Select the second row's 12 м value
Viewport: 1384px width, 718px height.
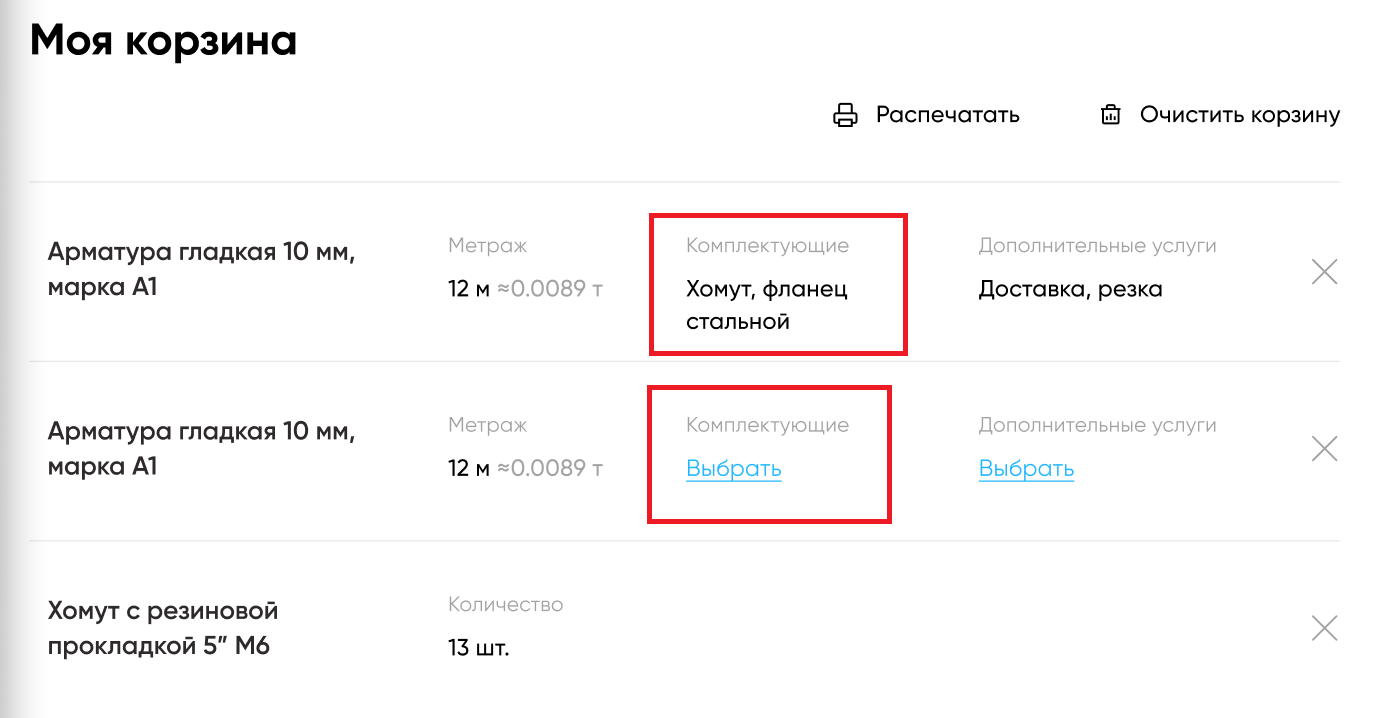pos(469,469)
